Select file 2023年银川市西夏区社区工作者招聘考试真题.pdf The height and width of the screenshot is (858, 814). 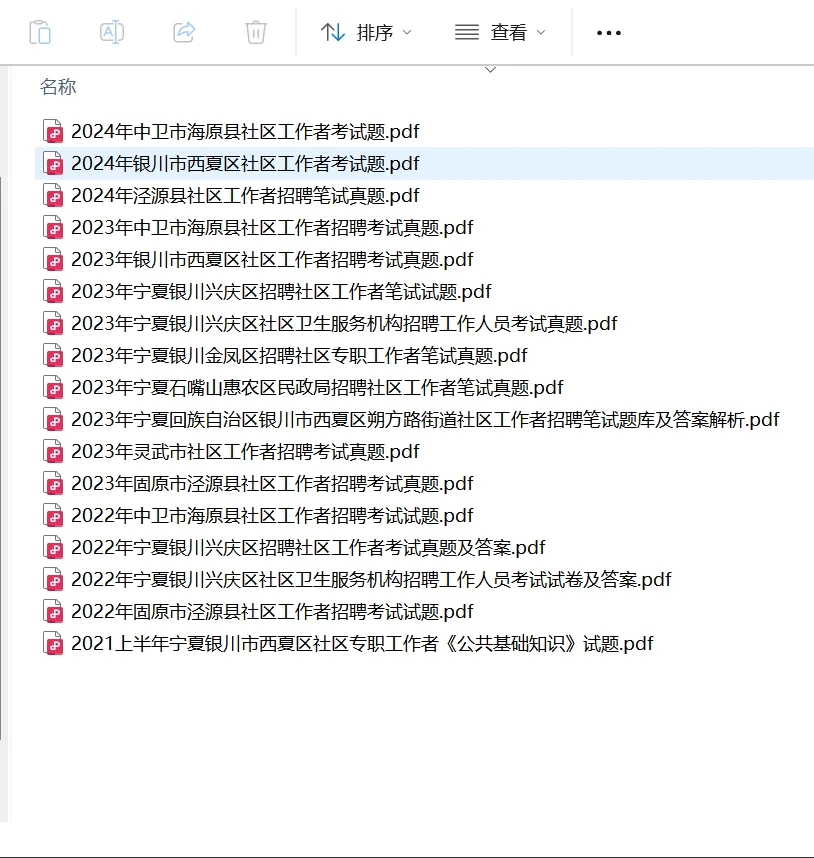click(x=272, y=259)
